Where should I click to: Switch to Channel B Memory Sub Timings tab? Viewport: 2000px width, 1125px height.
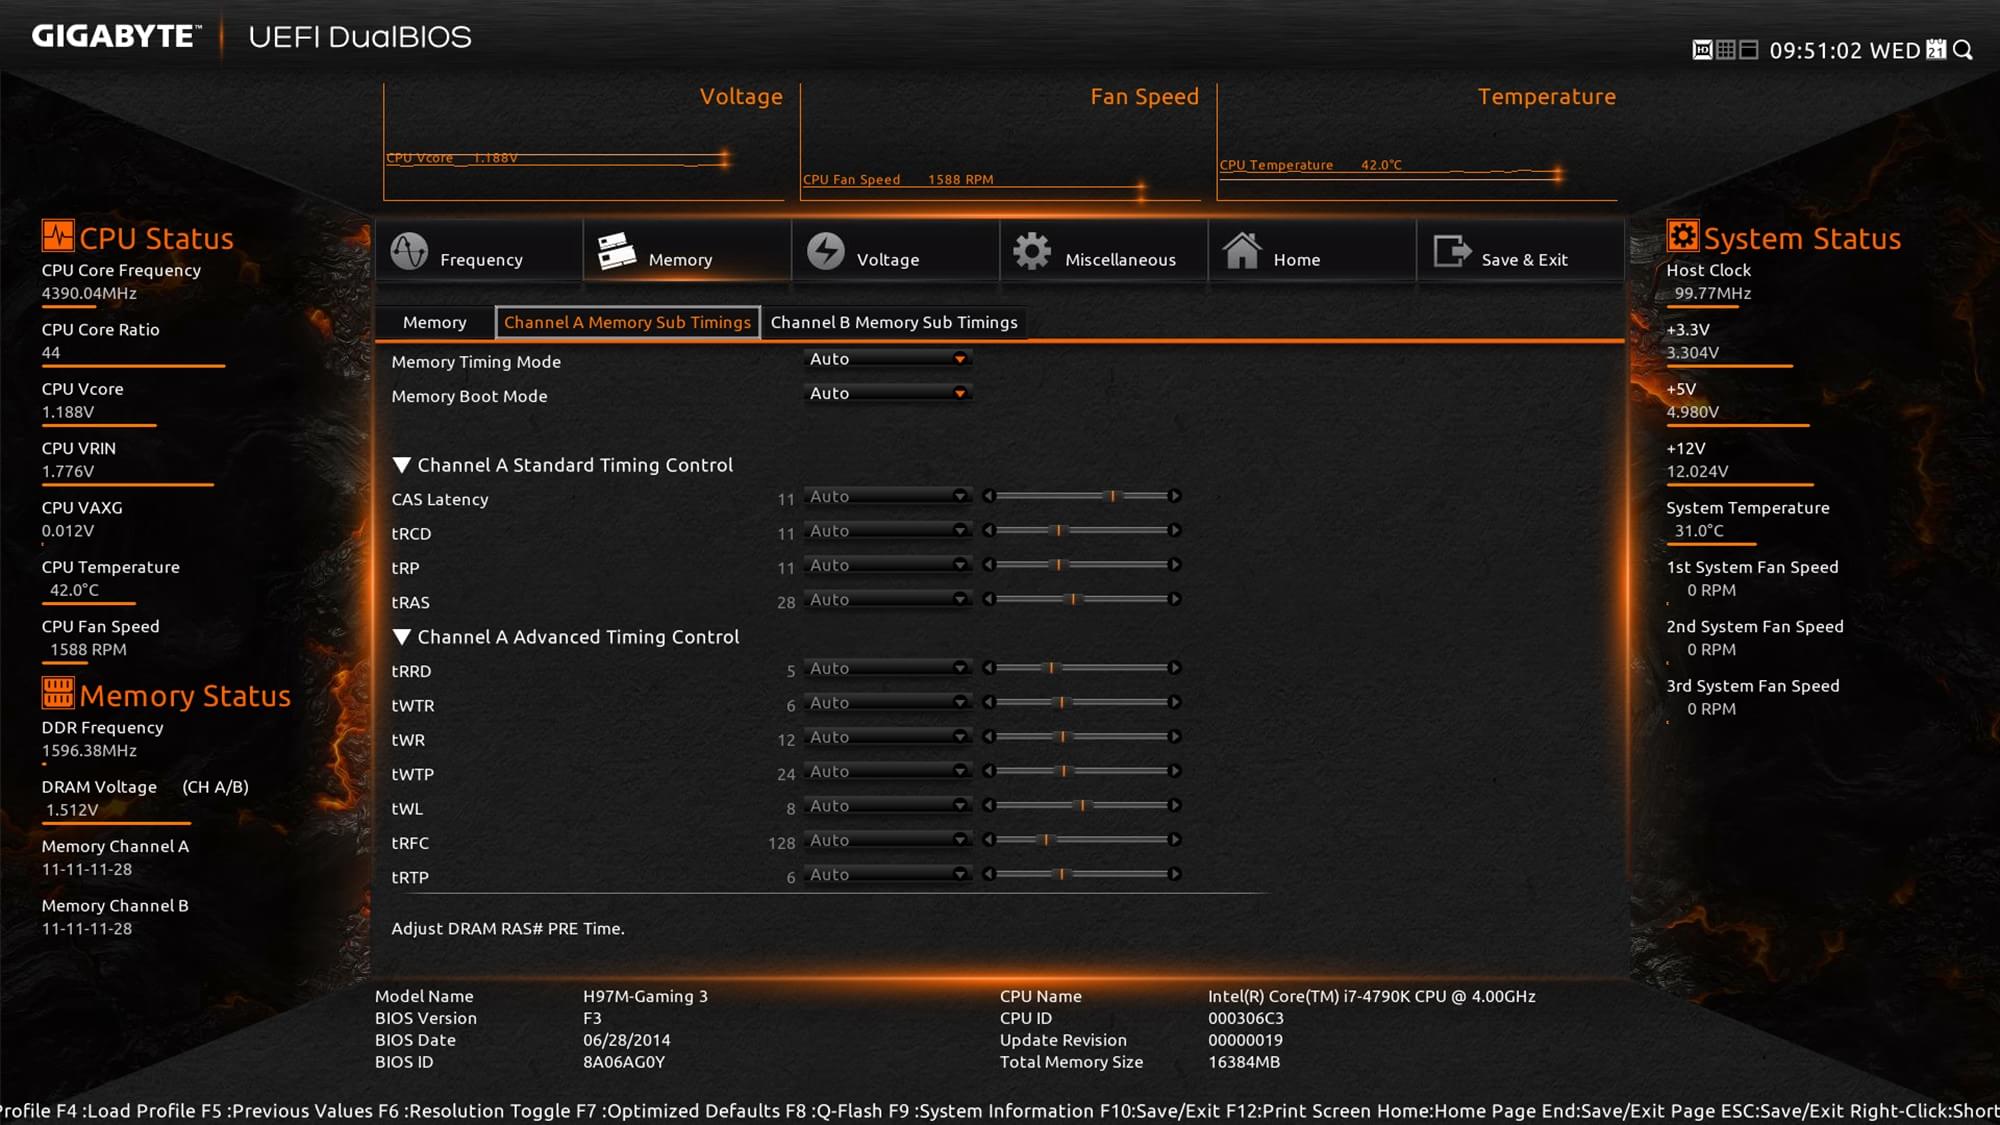[894, 322]
